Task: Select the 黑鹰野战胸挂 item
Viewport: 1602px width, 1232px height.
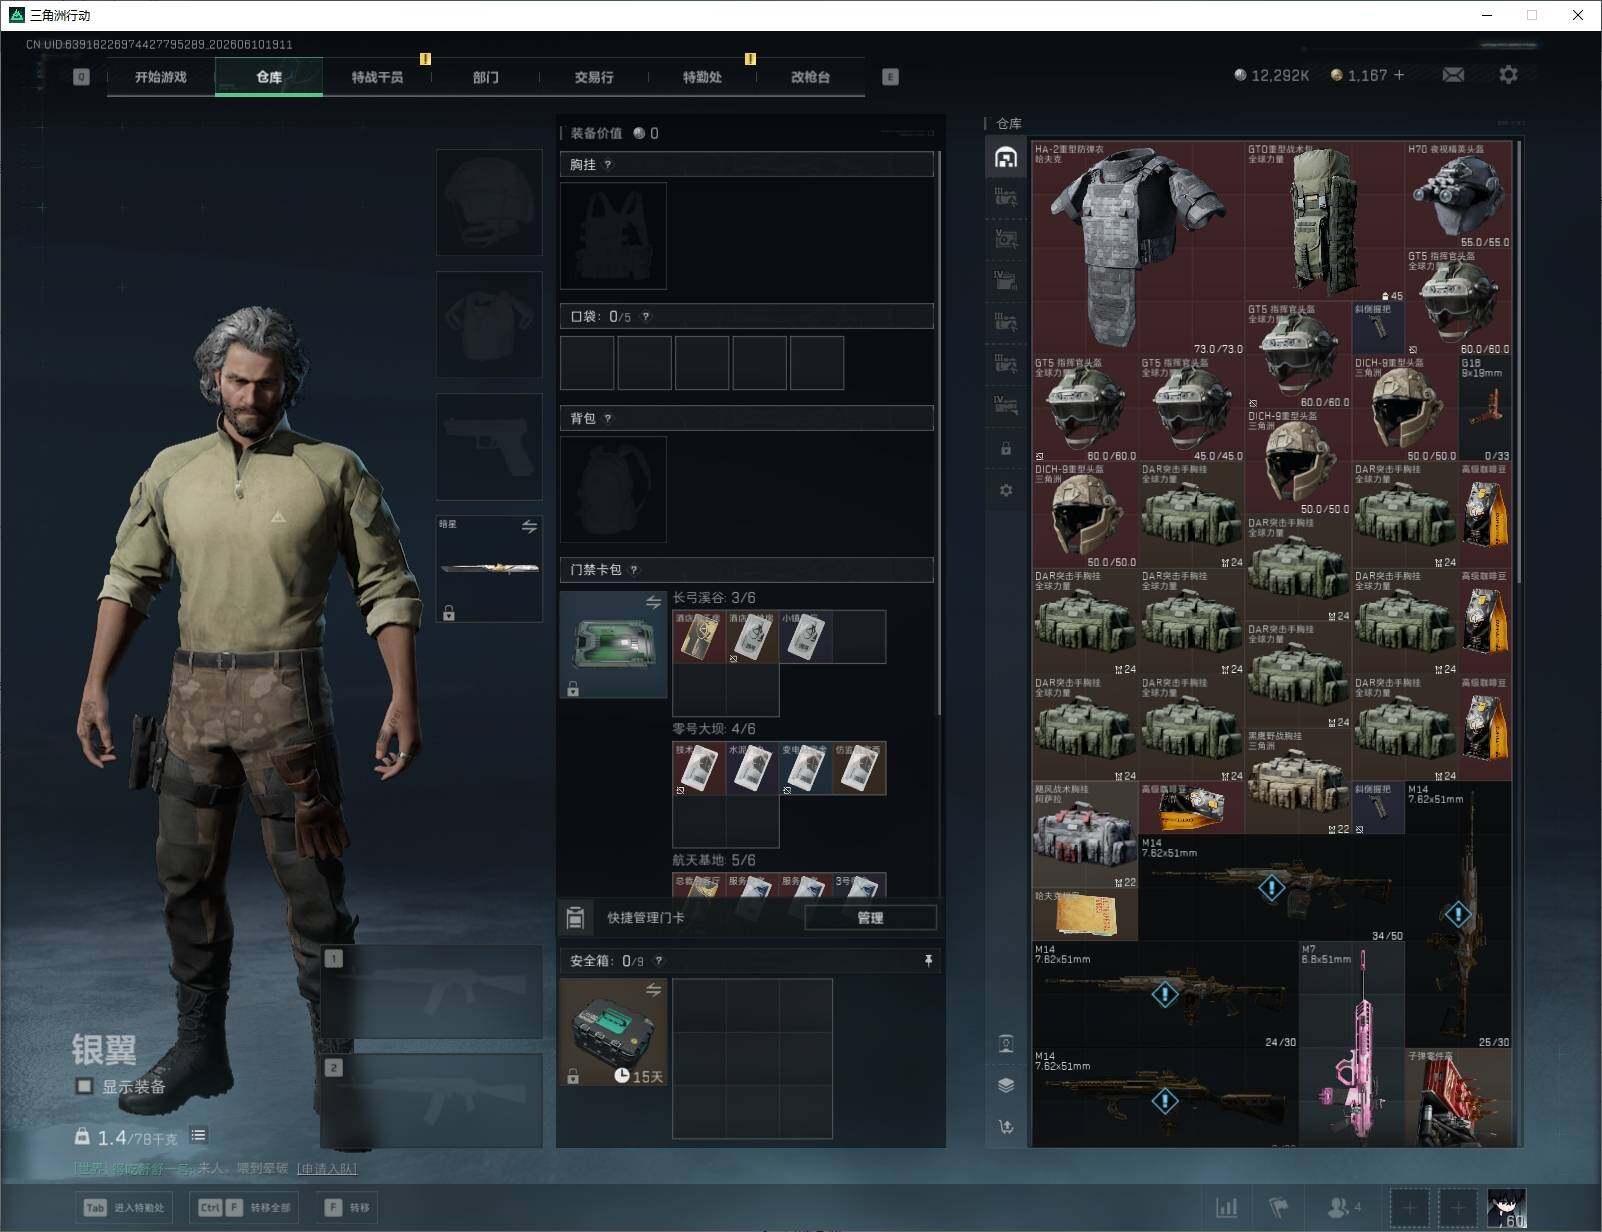Action: coord(1298,782)
